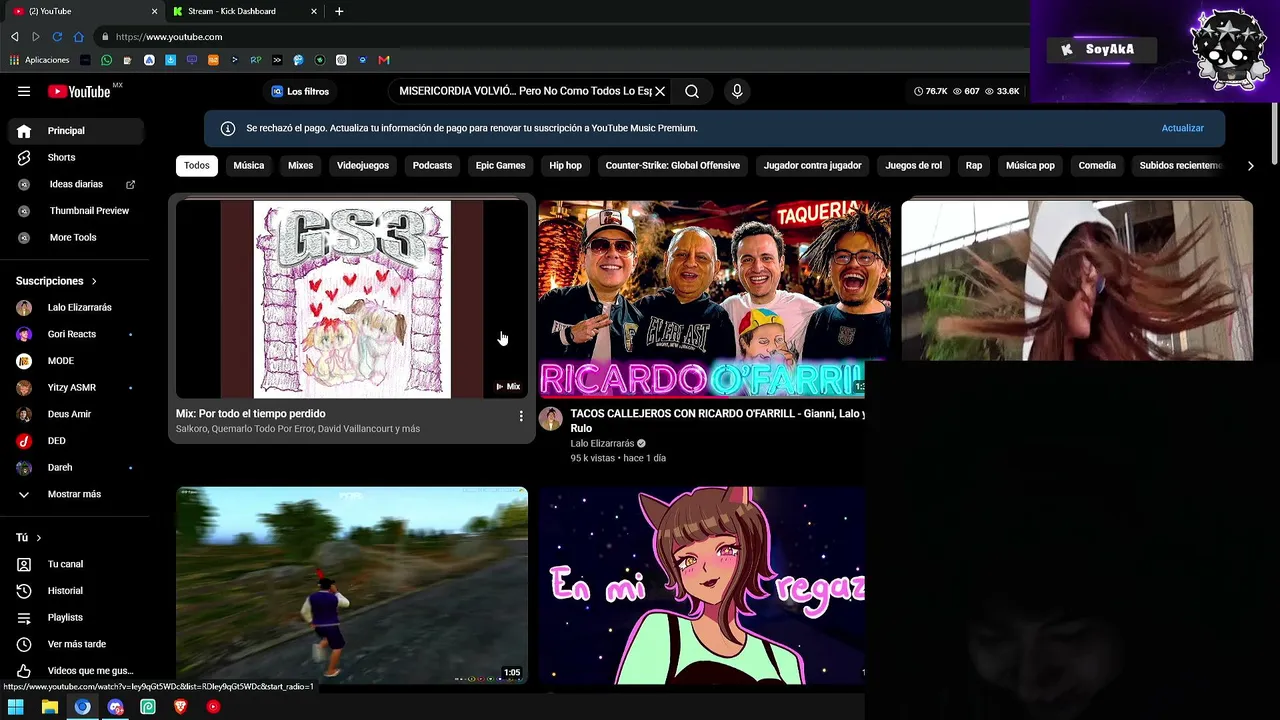Go forward in the browser

(x=36, y=37)
